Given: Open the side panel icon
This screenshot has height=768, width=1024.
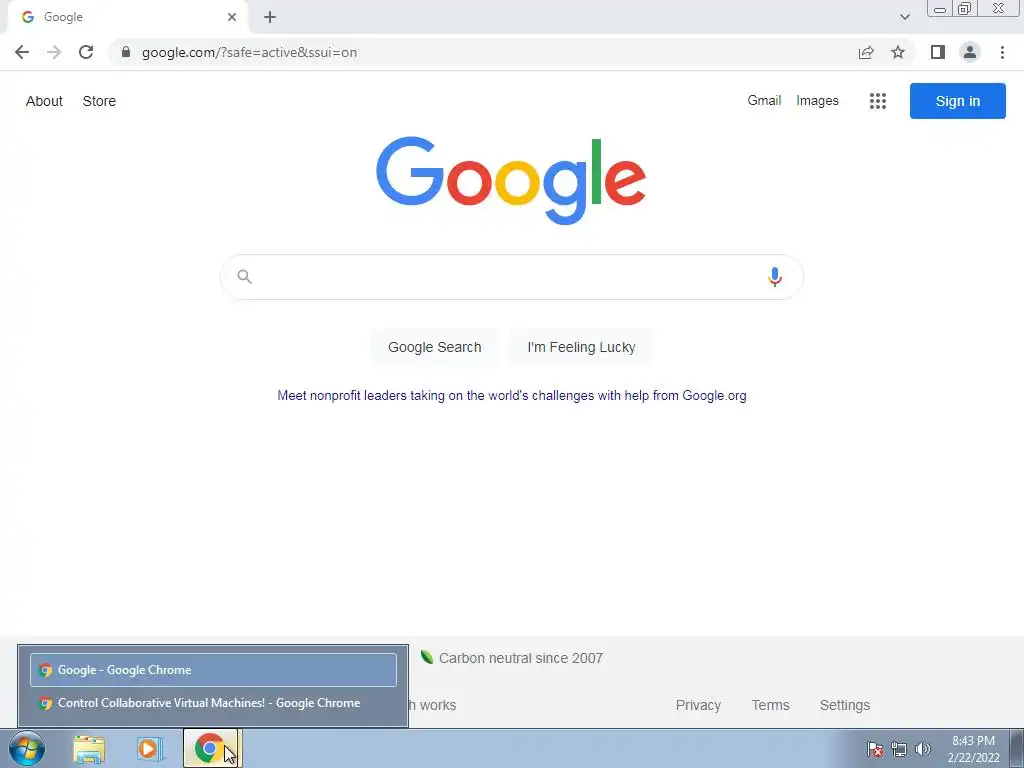Looking at the screenshot, I should tap(938, 52).
